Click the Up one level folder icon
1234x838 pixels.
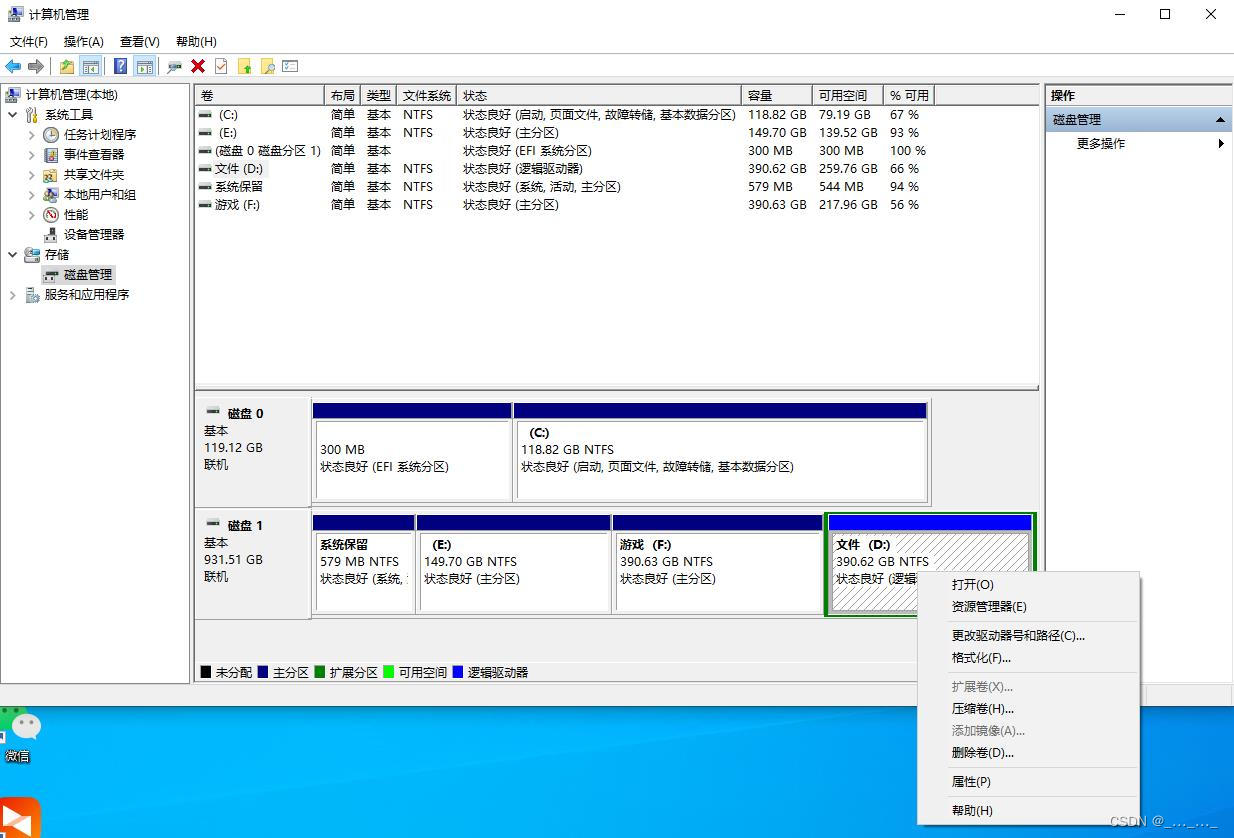click(66, 66)
